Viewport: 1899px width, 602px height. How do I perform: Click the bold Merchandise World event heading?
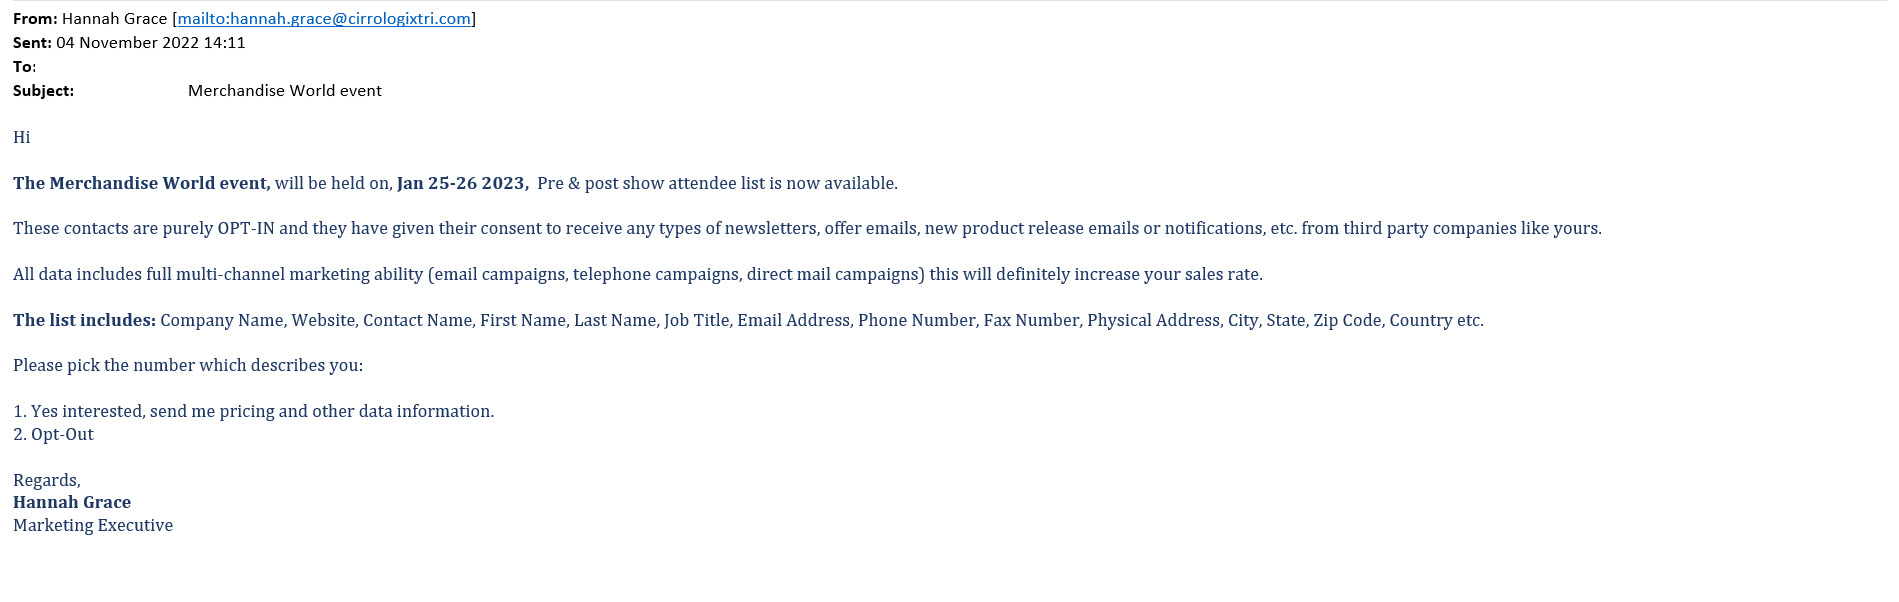pos(142,183)
